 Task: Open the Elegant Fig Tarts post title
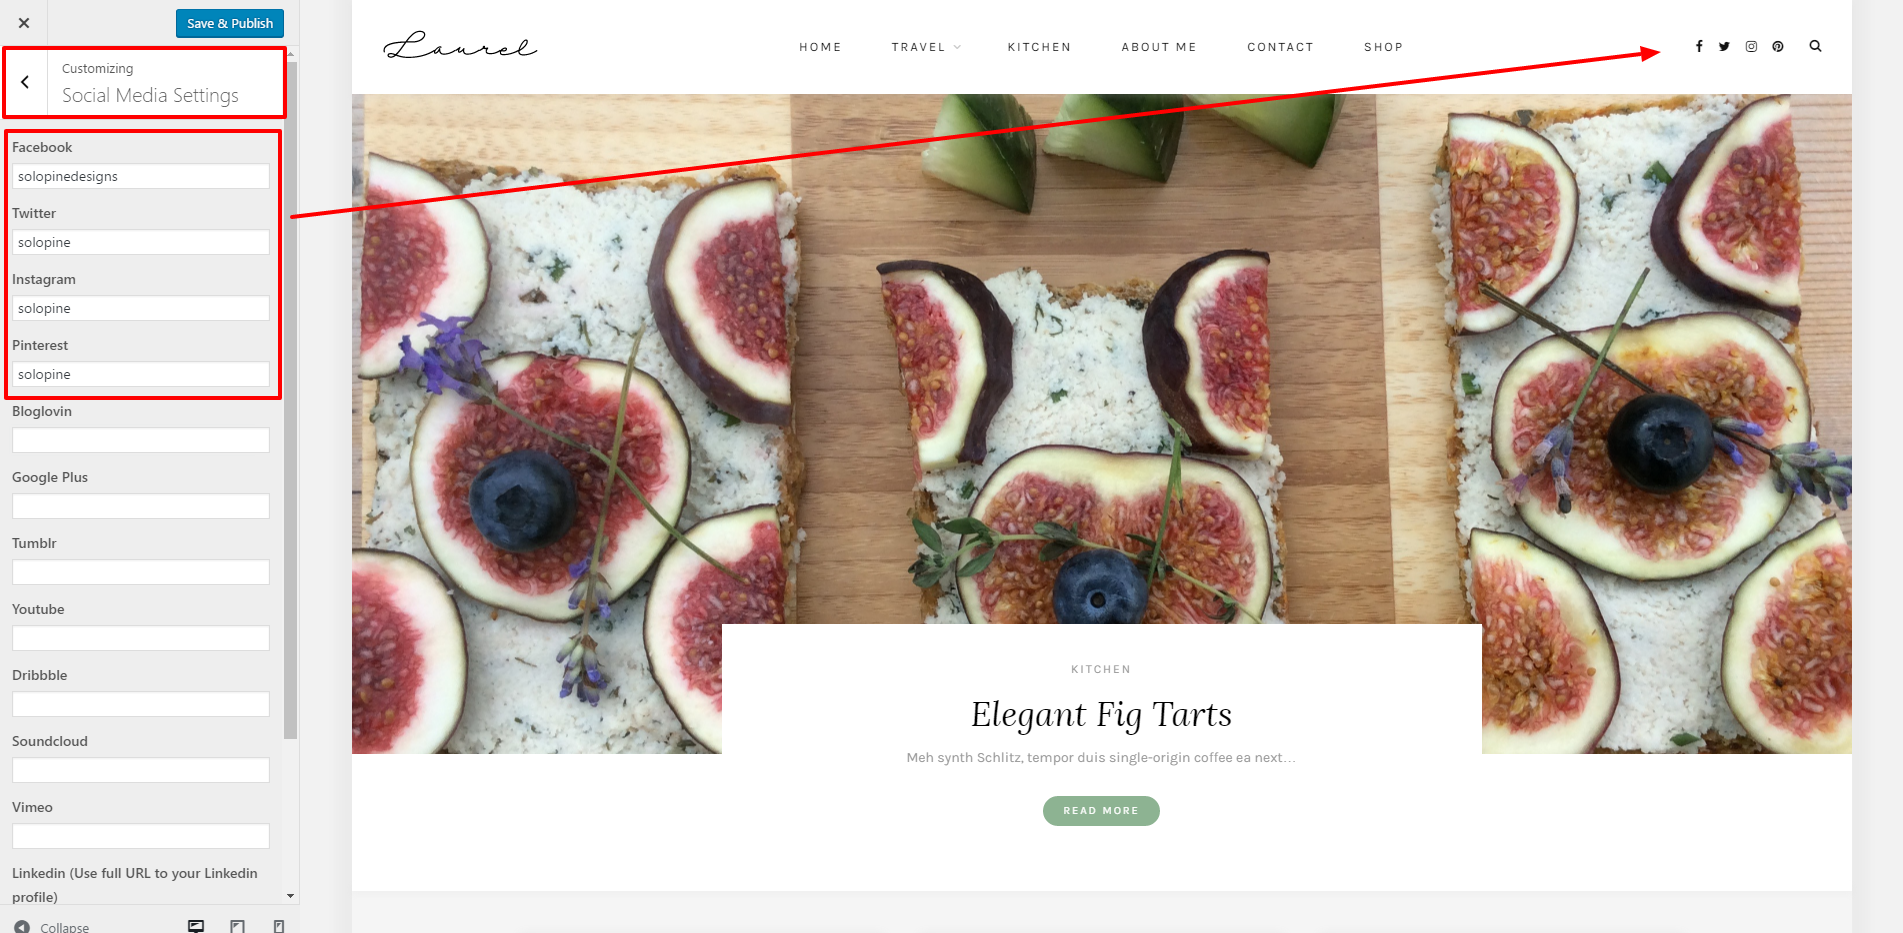1101,714
